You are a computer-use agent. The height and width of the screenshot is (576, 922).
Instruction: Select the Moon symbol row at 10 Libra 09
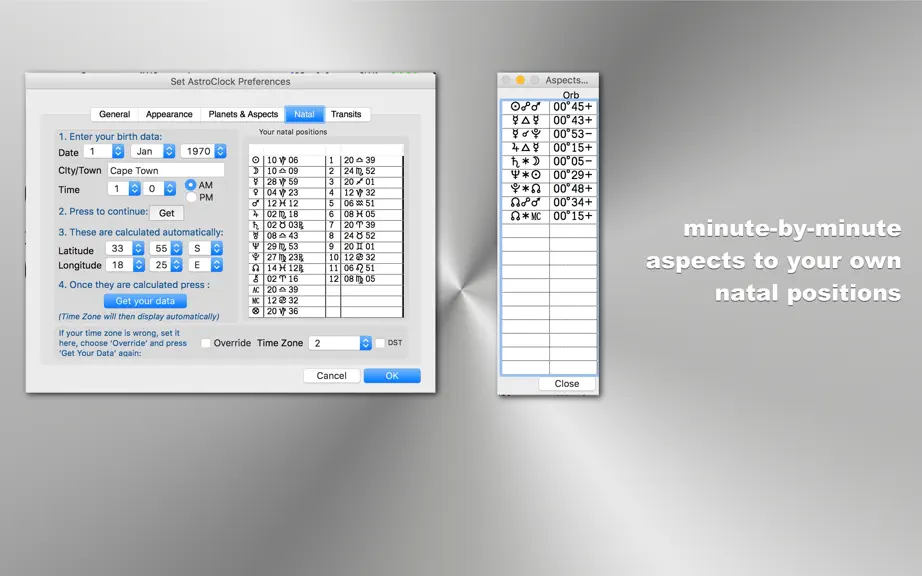[x=287, y=171]
